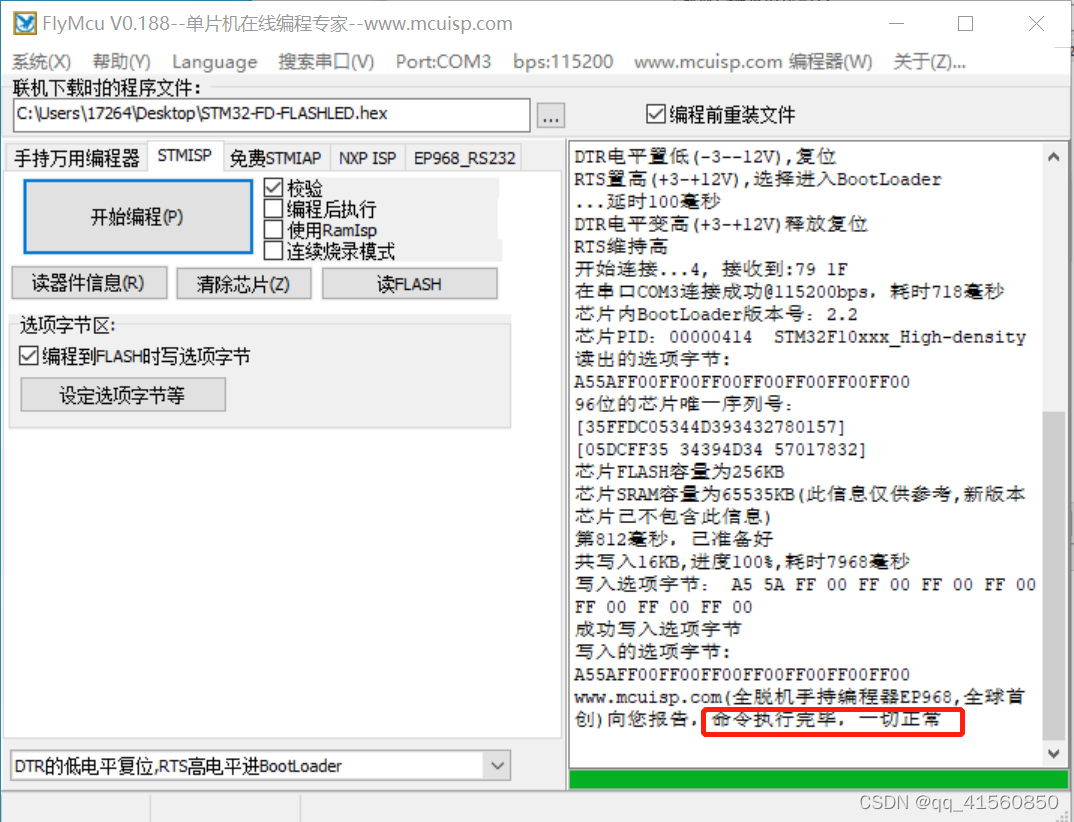1074x822 pixels.
Task: Open the 帮助(Y) menu
Action: pos(122,62)
